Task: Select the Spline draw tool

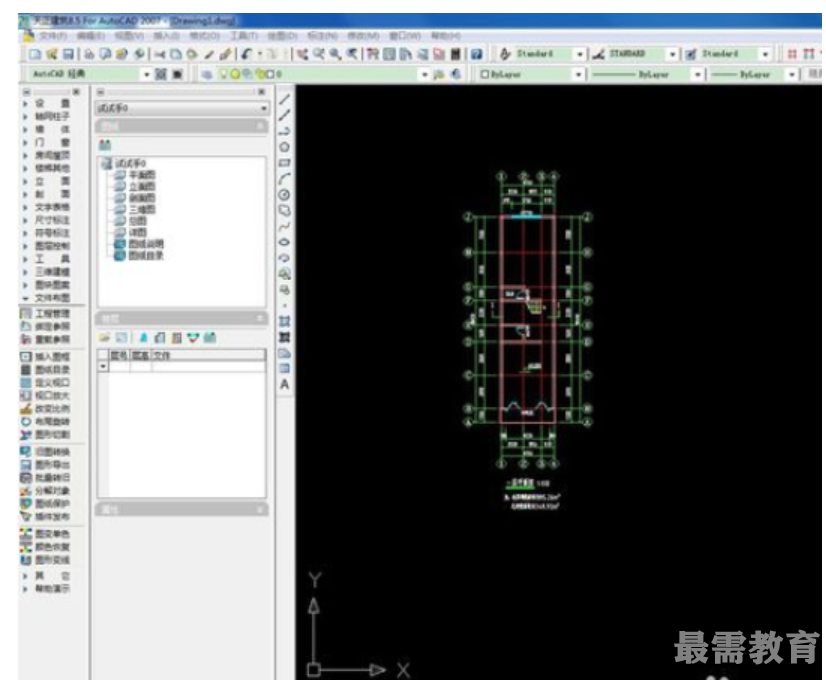Action: [284, 227]
